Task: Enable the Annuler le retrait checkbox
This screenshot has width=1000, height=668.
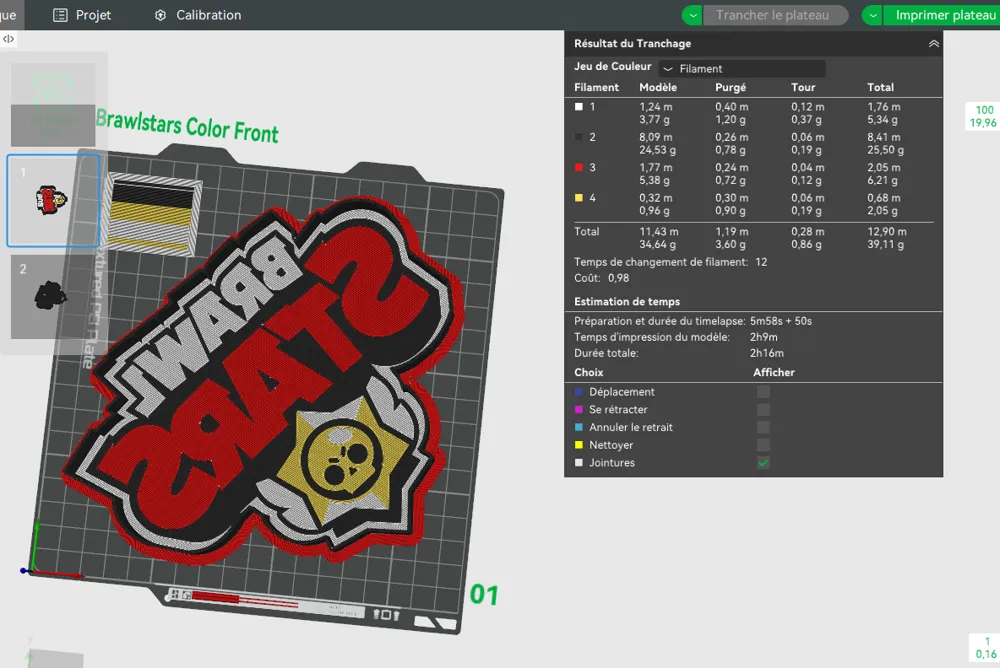Action: [763, 427]
